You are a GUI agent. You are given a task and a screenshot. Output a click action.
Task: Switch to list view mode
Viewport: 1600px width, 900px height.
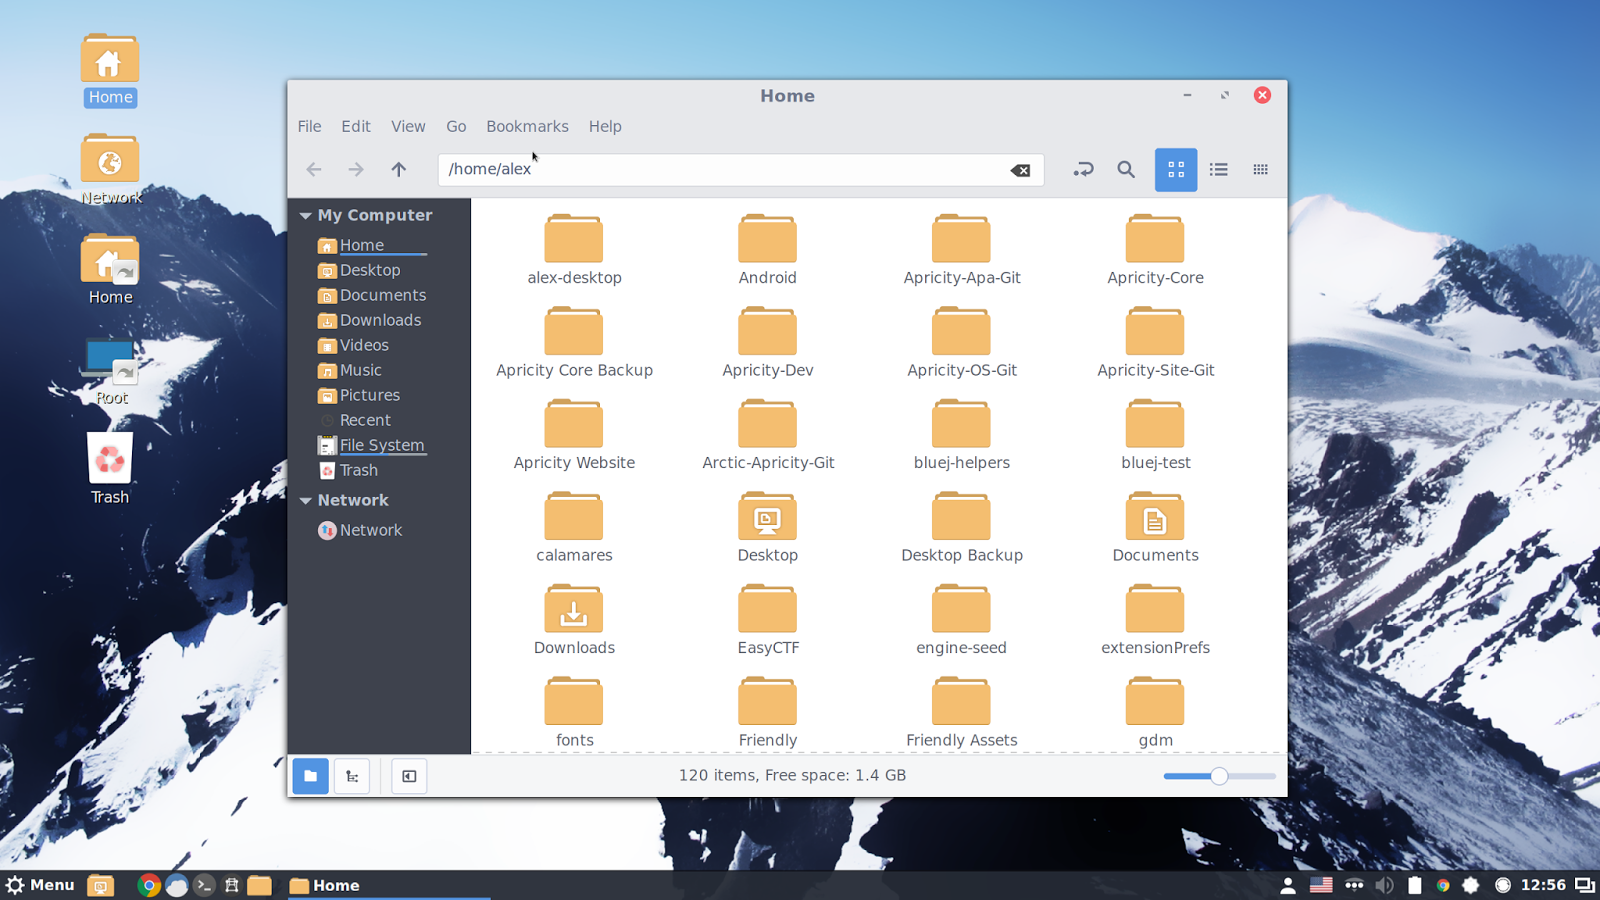pos(1219,169)
